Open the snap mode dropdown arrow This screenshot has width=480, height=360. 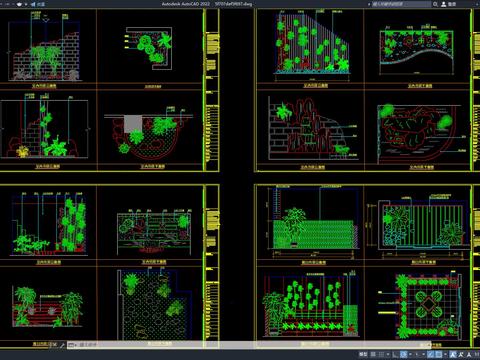388,354
